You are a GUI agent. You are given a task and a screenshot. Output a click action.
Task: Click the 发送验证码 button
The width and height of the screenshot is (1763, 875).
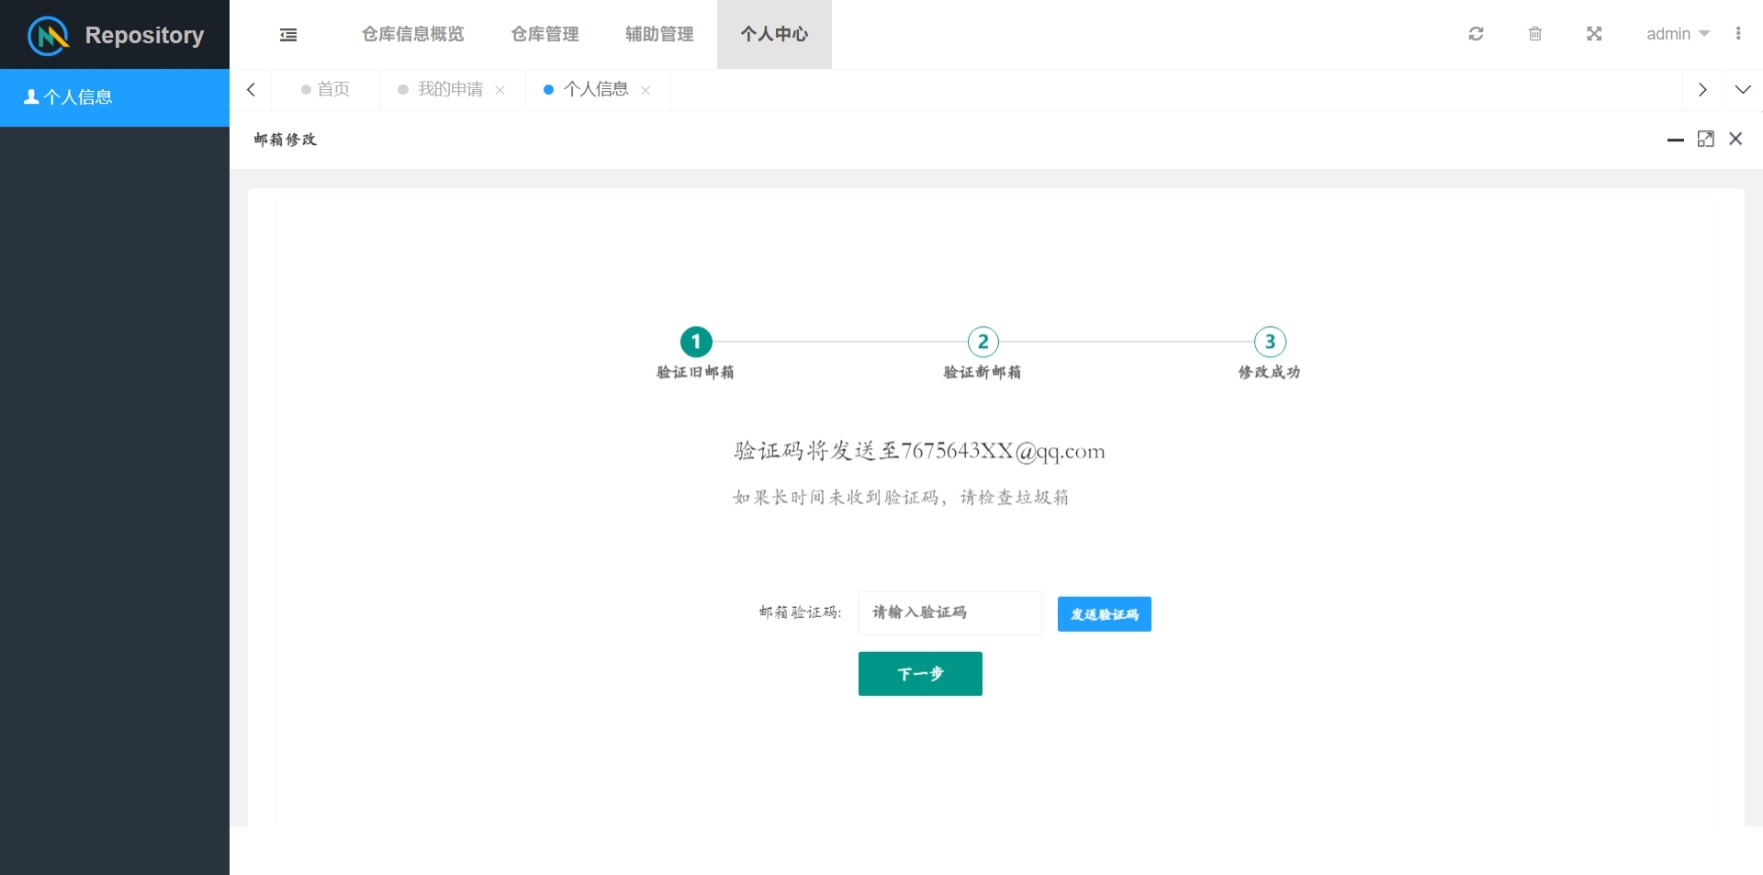[x=1104, y=614]
